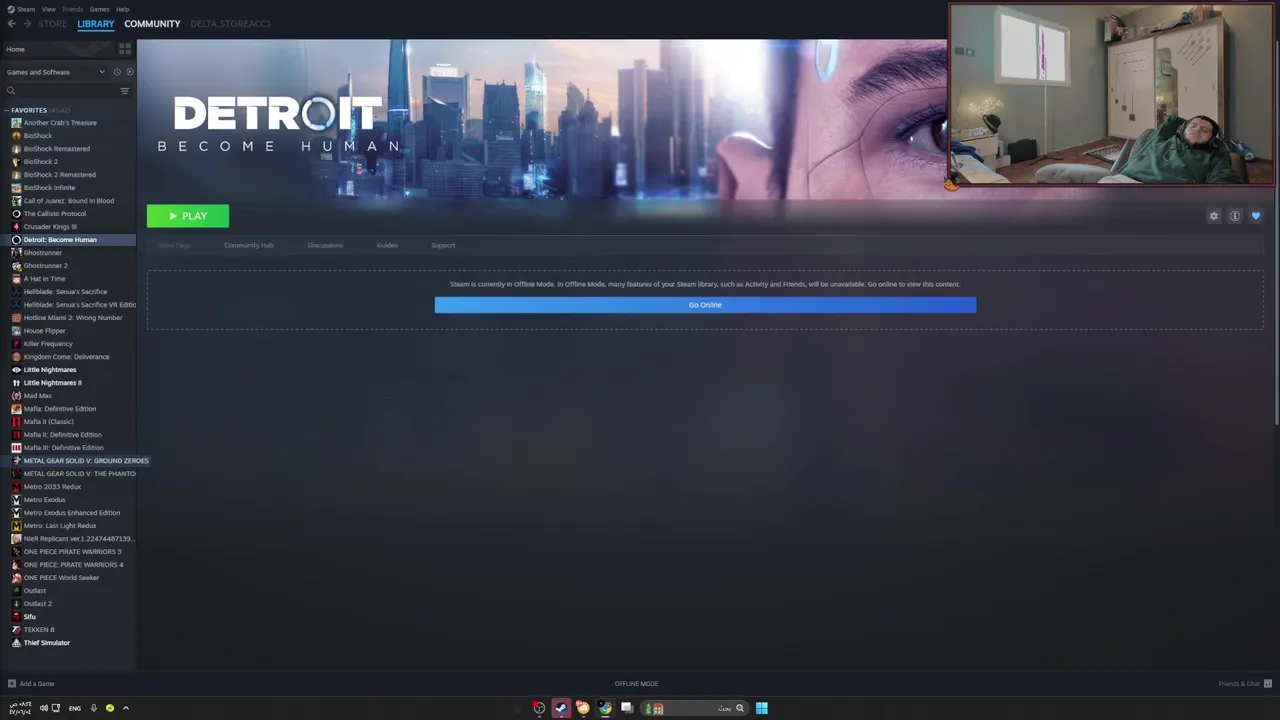Select Ghostrunner 2 in the list
1280x720 pixels.
click(x=46, y=266)
